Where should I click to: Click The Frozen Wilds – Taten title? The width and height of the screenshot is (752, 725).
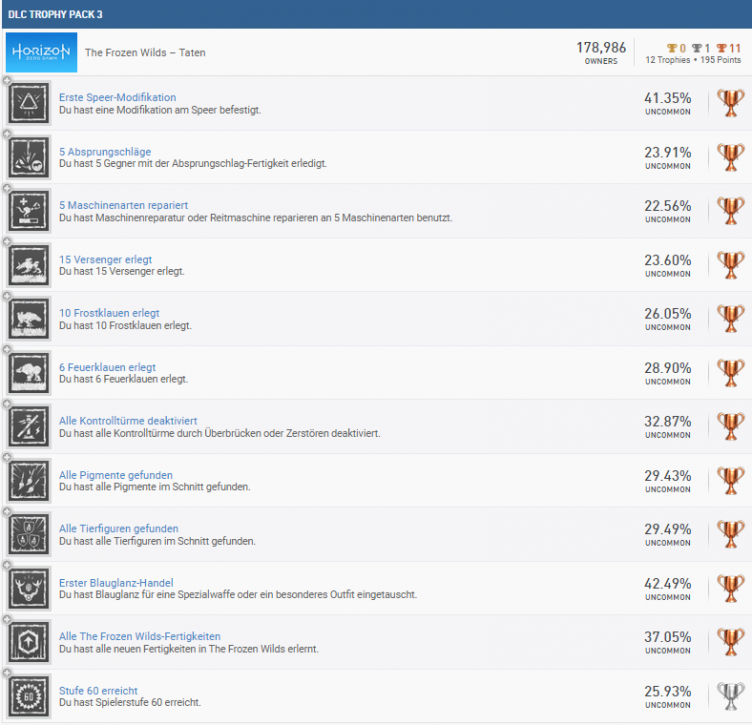coord(146,53)
